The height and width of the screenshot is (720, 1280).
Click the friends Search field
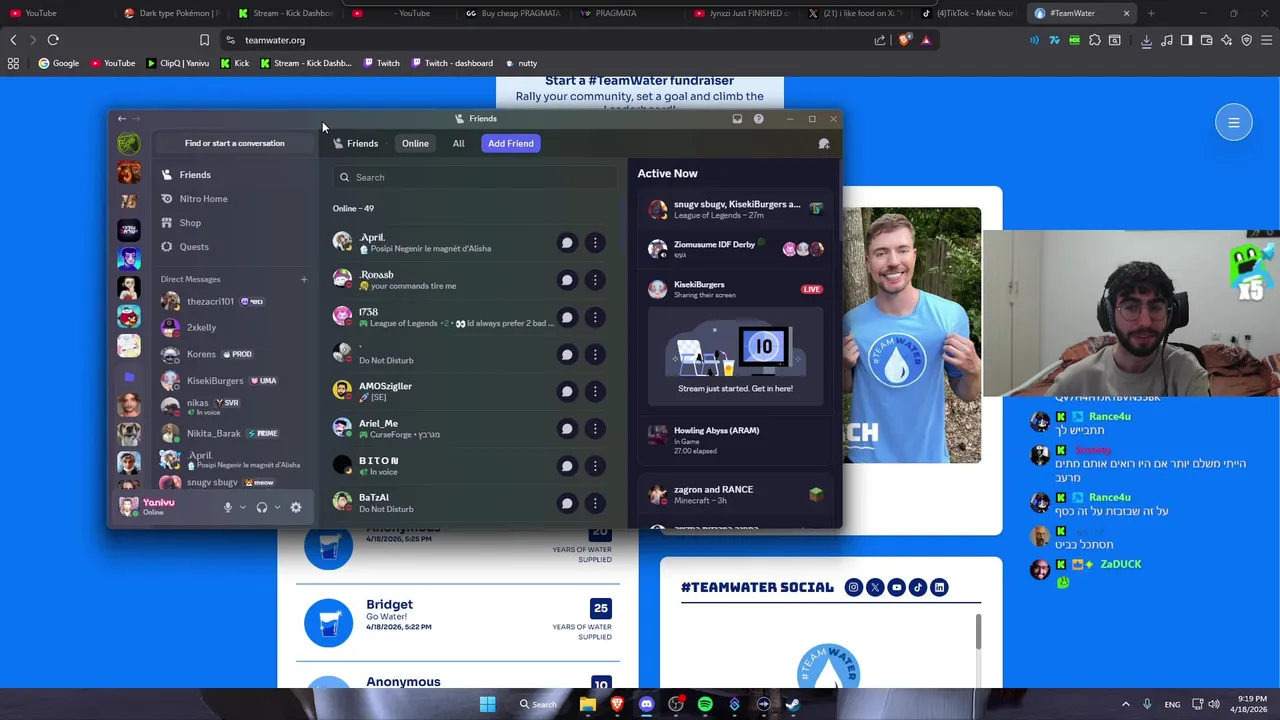476,177
